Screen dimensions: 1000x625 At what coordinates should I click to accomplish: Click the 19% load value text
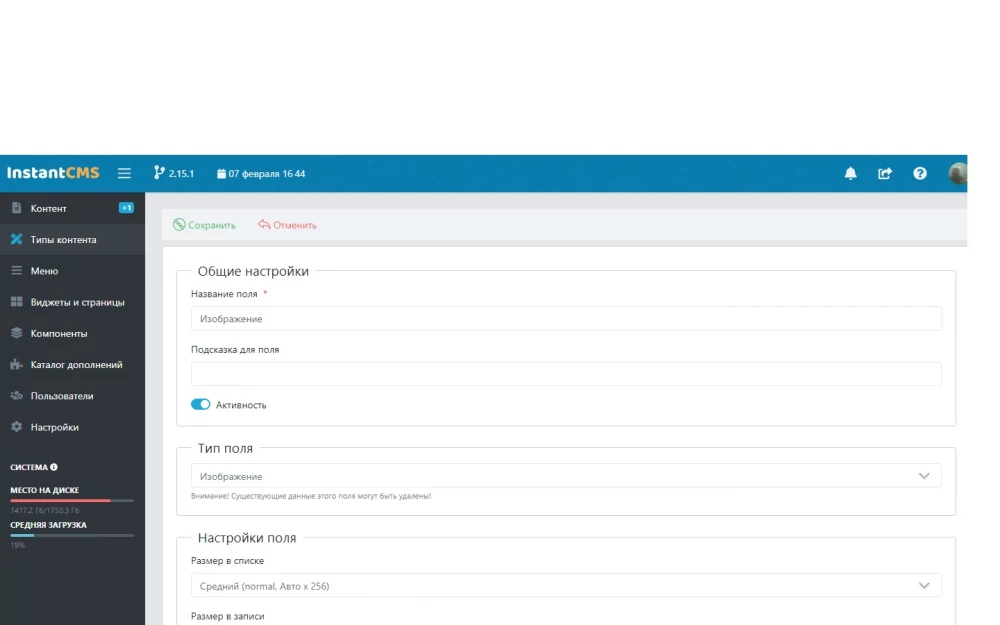click(17, 545)
